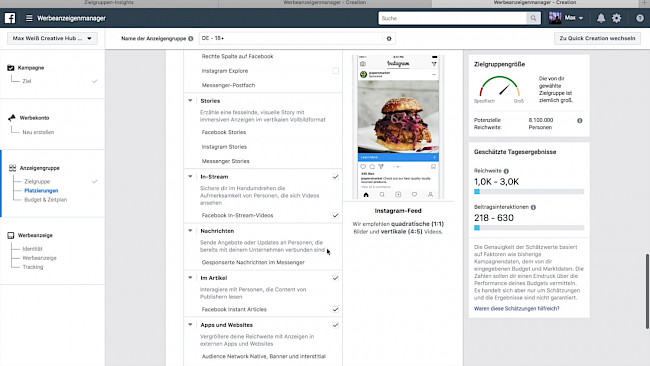Click info icon next to Reichweite
650x366 pixels.
coord(506,171)
